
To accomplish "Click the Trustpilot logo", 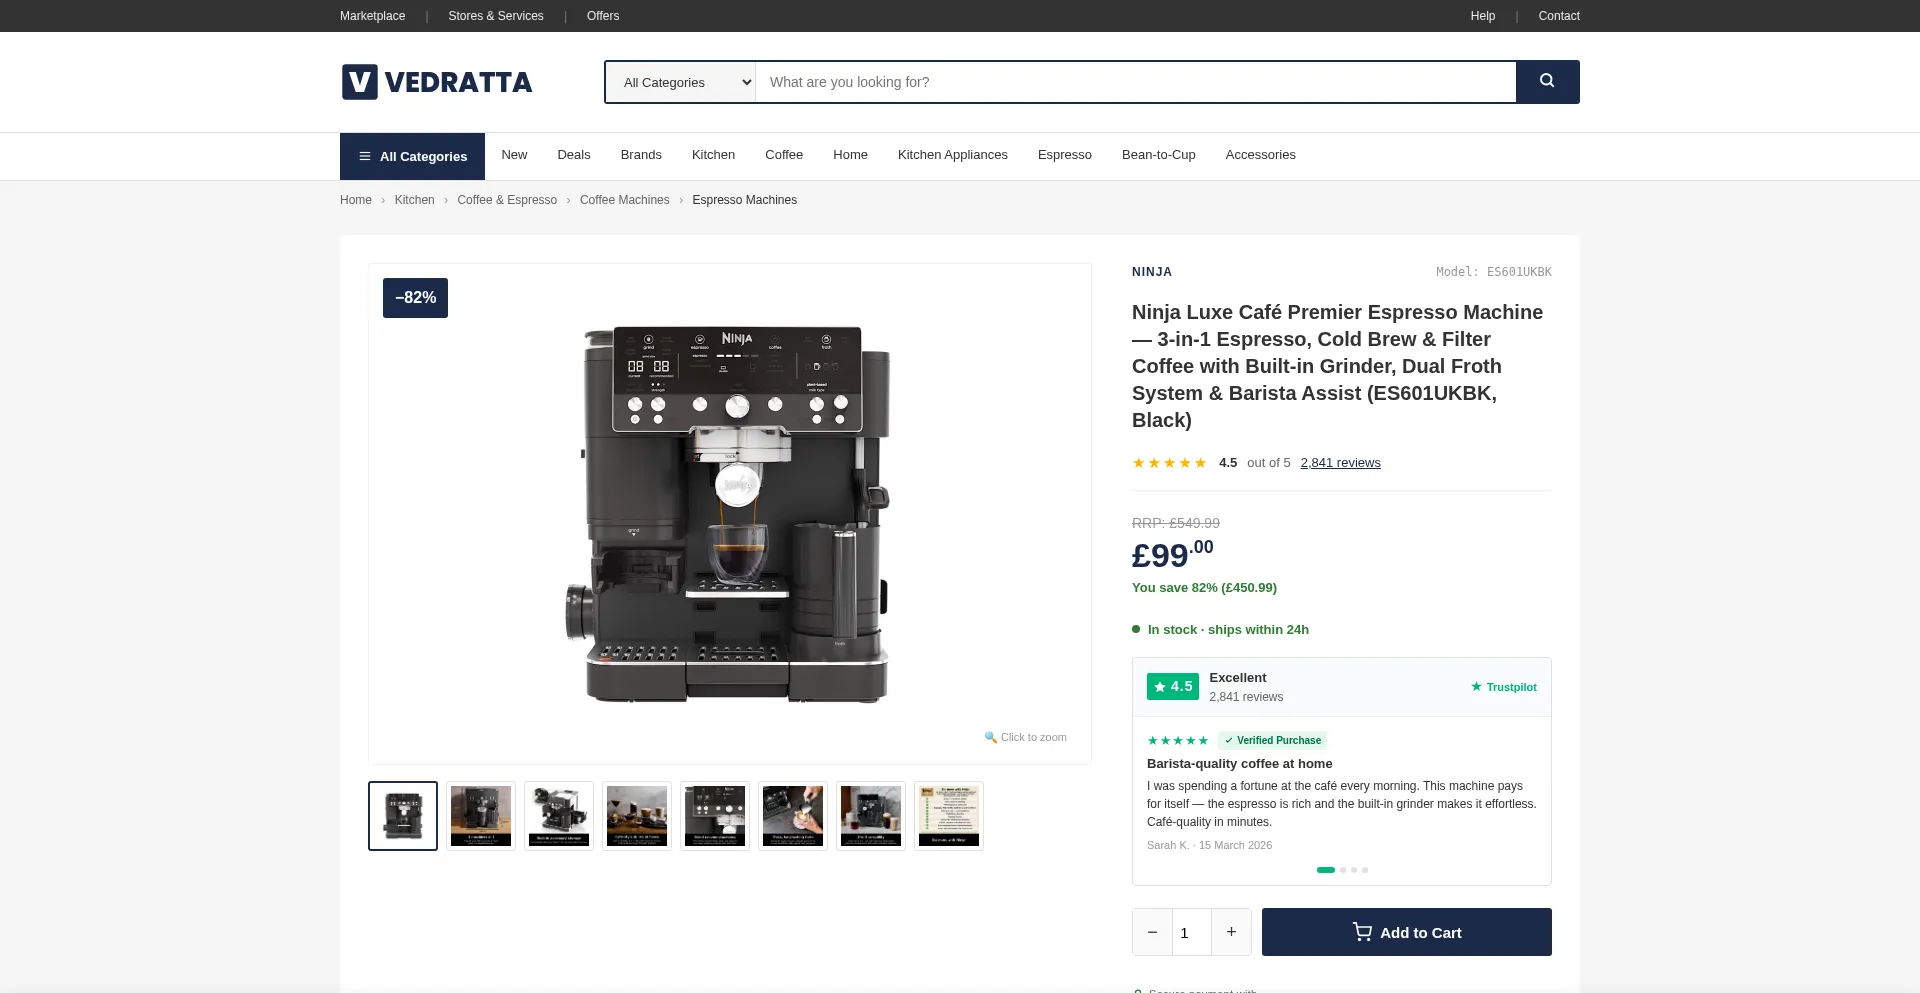I will pyautogui.click(x=1503, y=687).
